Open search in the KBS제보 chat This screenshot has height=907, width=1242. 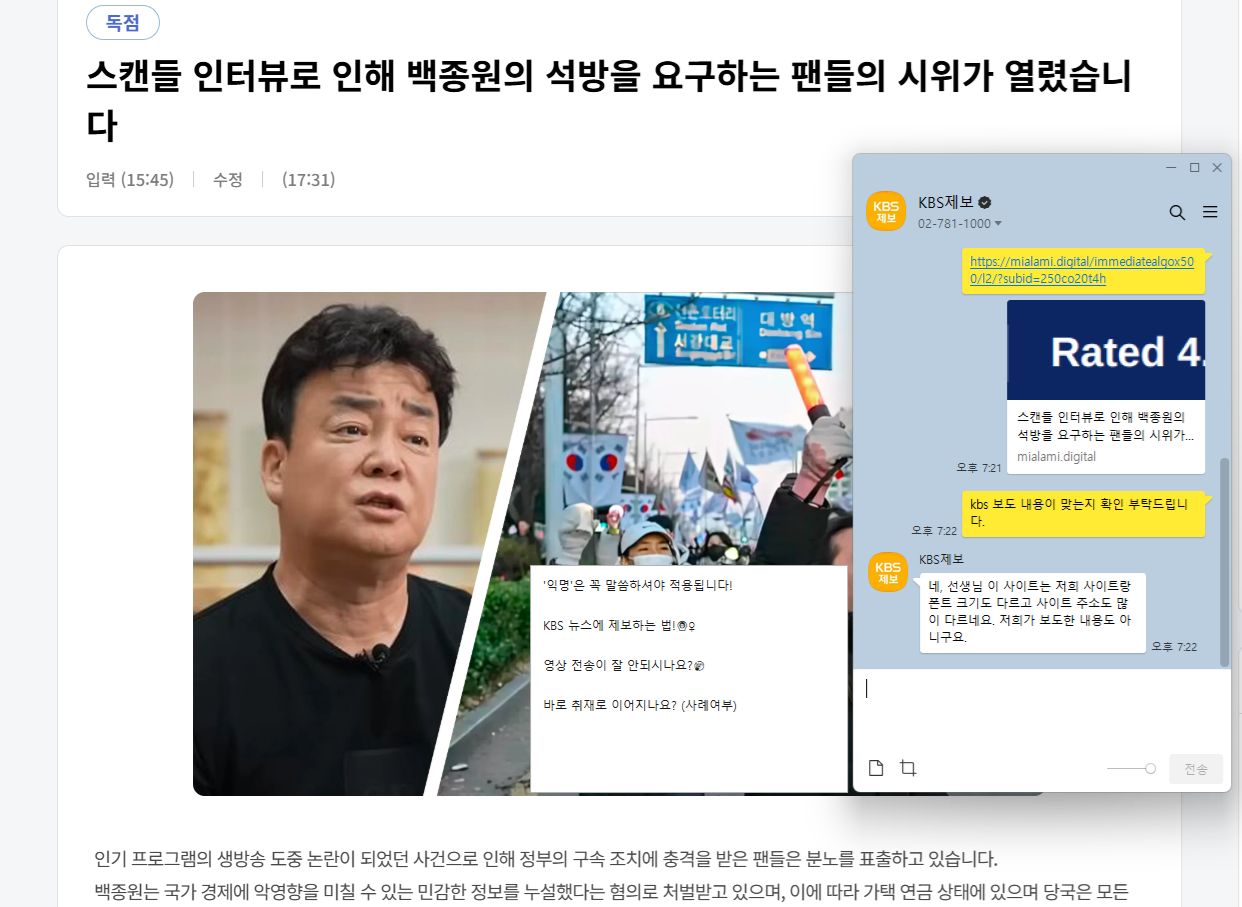pos(1177,212)
